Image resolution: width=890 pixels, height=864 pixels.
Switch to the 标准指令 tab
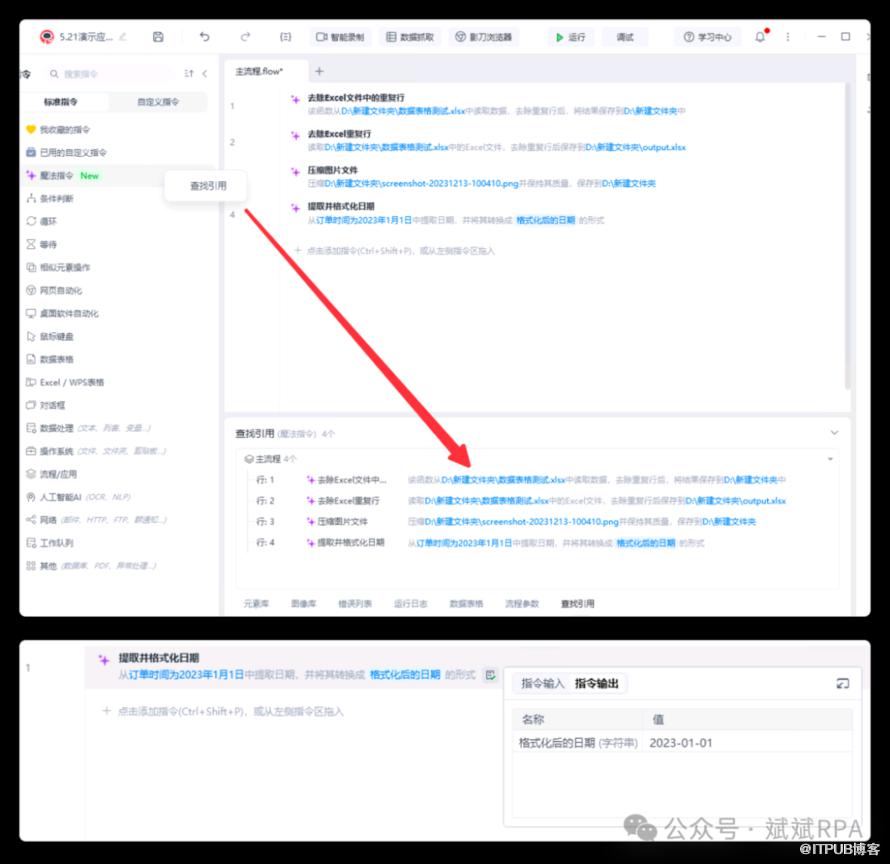(x=61, y=102)
